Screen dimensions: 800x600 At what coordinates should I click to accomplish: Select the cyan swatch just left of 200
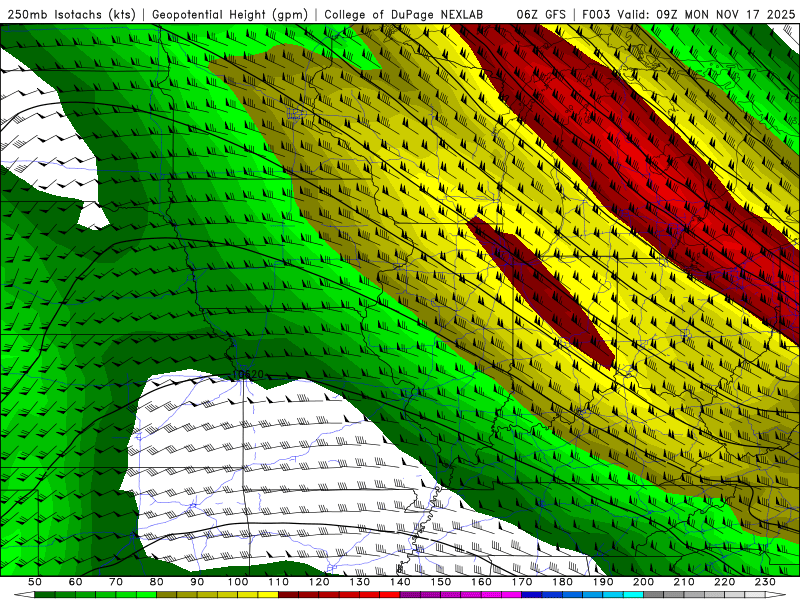[x=633, y=595]
